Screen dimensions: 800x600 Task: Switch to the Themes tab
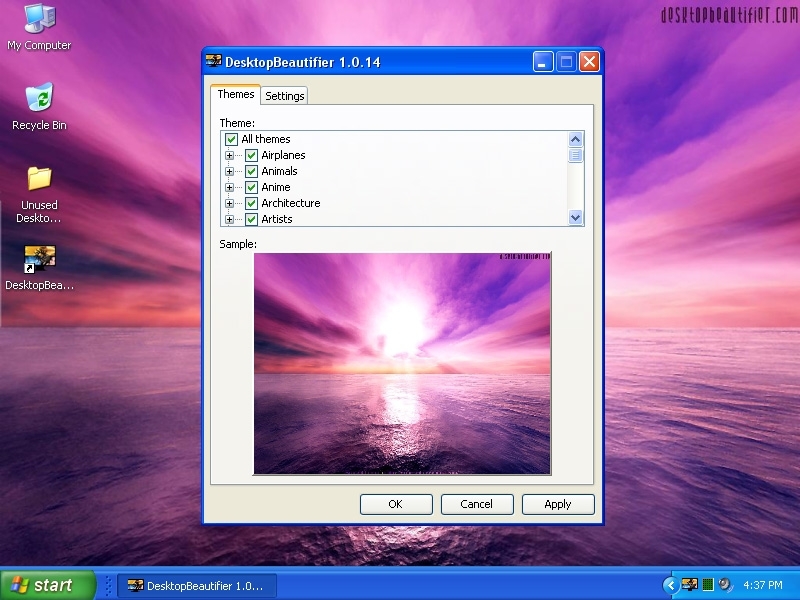point(235,94)
